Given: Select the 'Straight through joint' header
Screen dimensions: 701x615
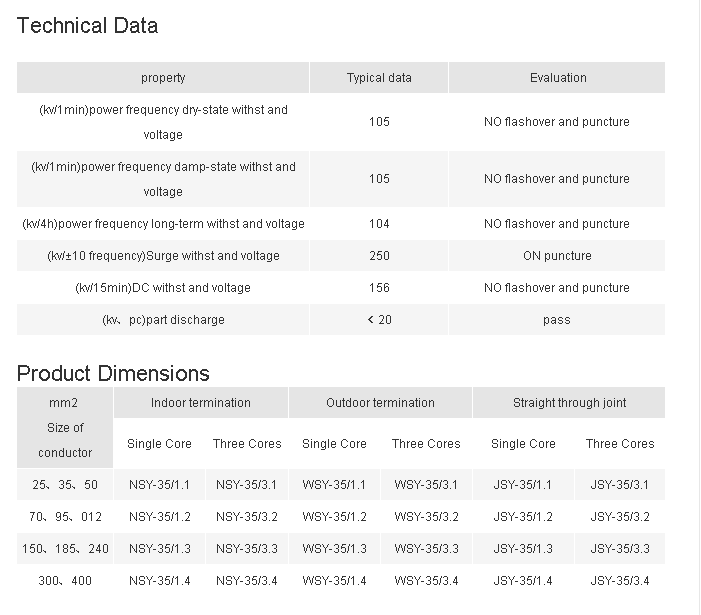Looking at the screenshot, I should point(569,403).
